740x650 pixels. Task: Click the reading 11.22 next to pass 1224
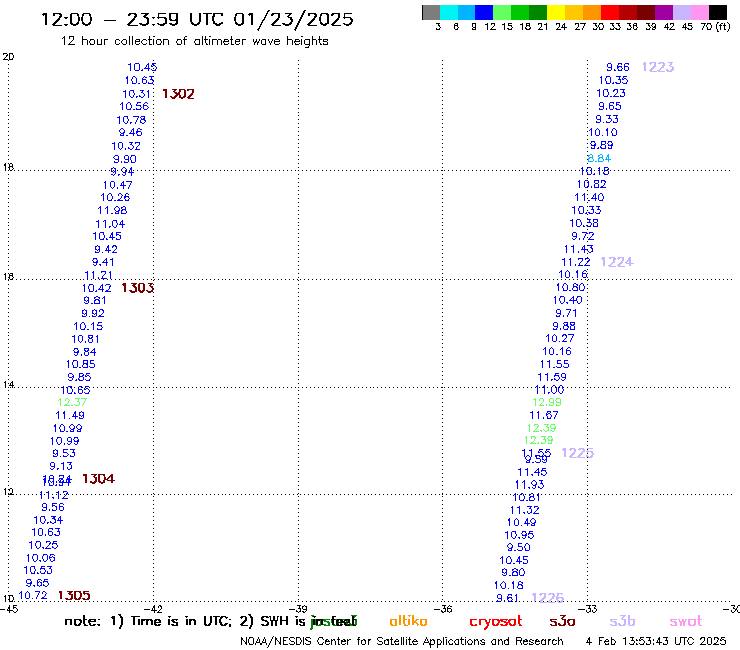click(x=576, y=262)
